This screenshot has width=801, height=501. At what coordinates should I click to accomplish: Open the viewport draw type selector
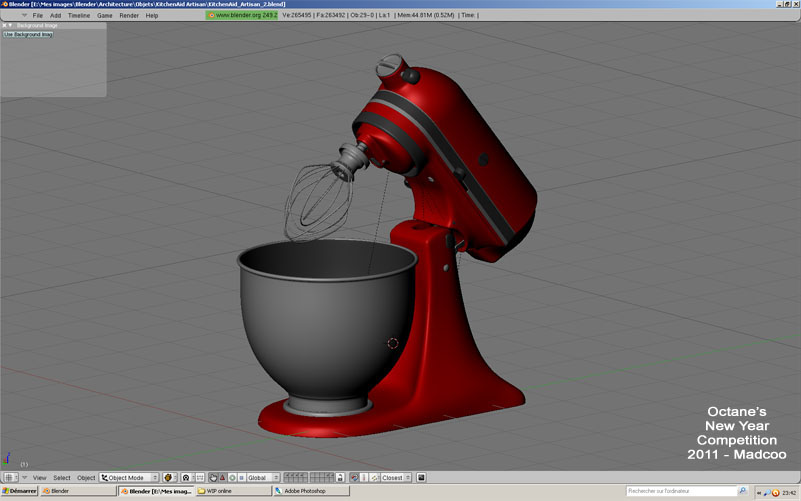pyautogui.click(x=170, y=478)
